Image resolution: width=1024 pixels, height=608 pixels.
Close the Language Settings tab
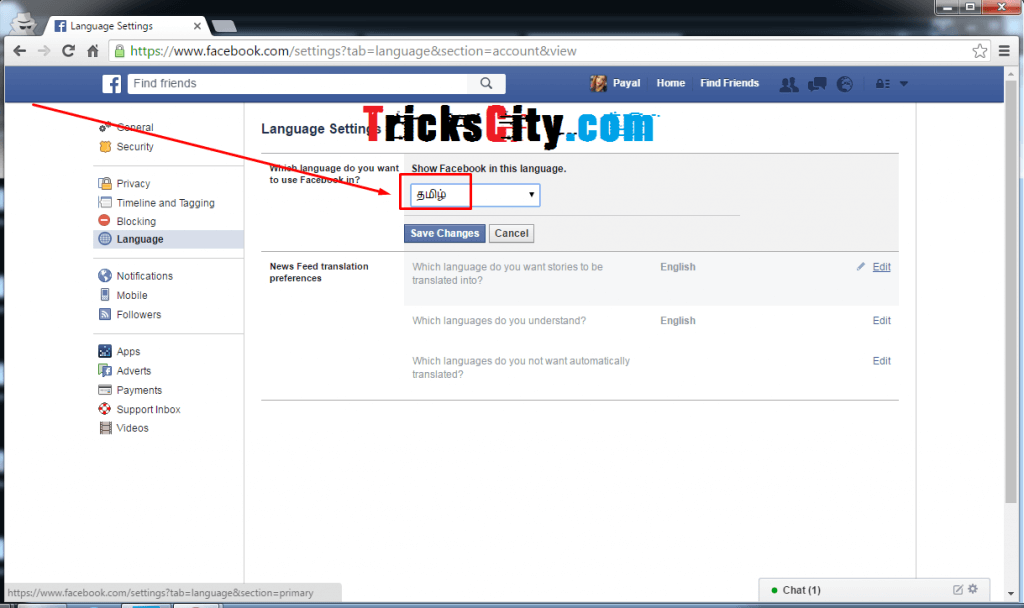pyautogui.click(x=197, y=26)
